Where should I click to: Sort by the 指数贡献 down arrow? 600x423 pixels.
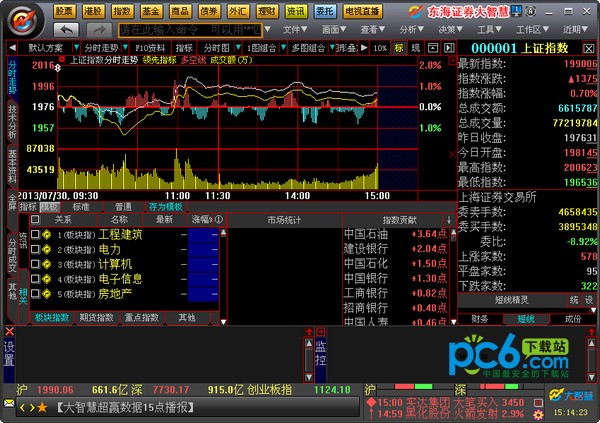point(449,220)
